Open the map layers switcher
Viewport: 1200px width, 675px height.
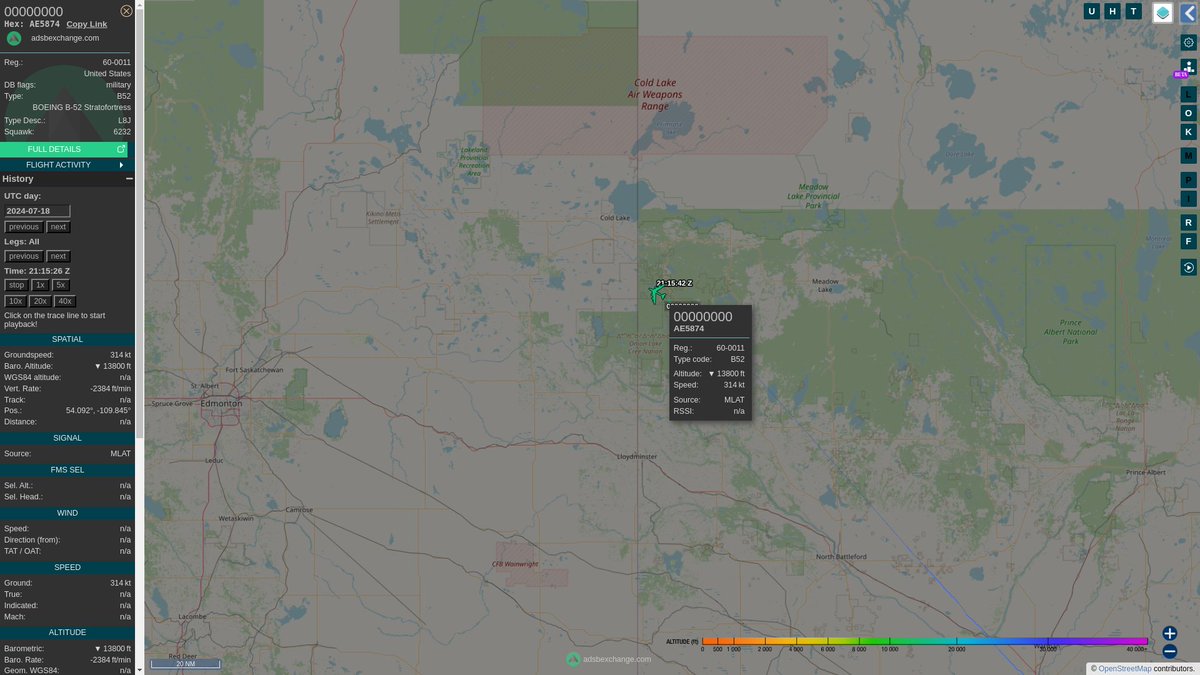[1163, 13]
